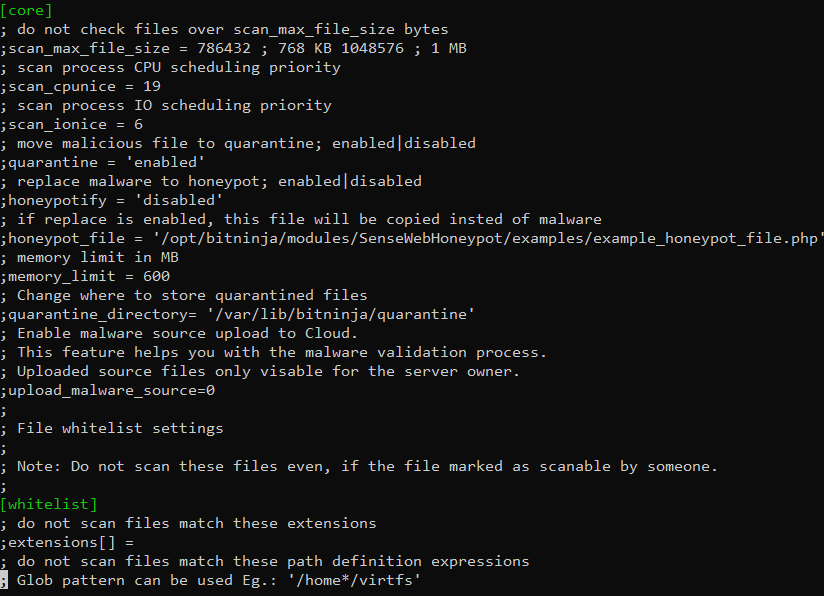Click the honeypotify 'disabled' value
Viewport: 824px width, 596px height.
179,200
